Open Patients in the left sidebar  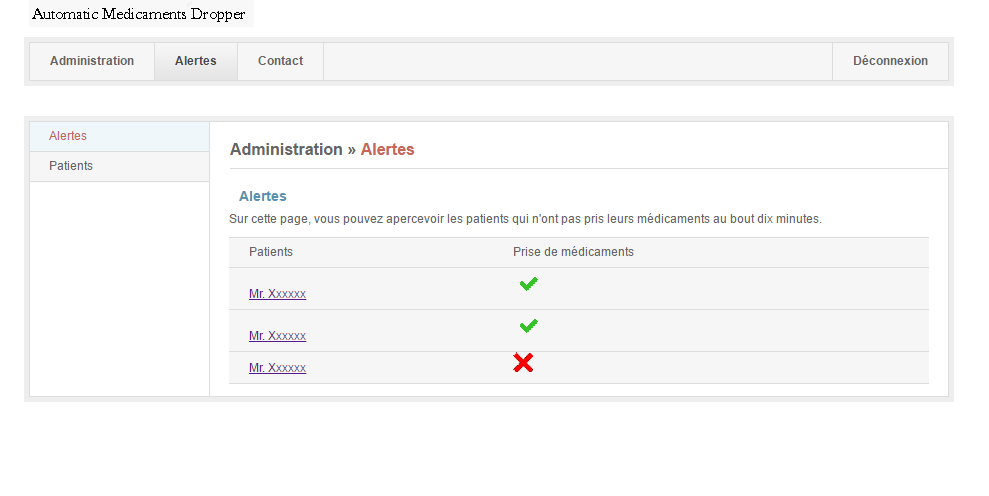pos(71,166)
